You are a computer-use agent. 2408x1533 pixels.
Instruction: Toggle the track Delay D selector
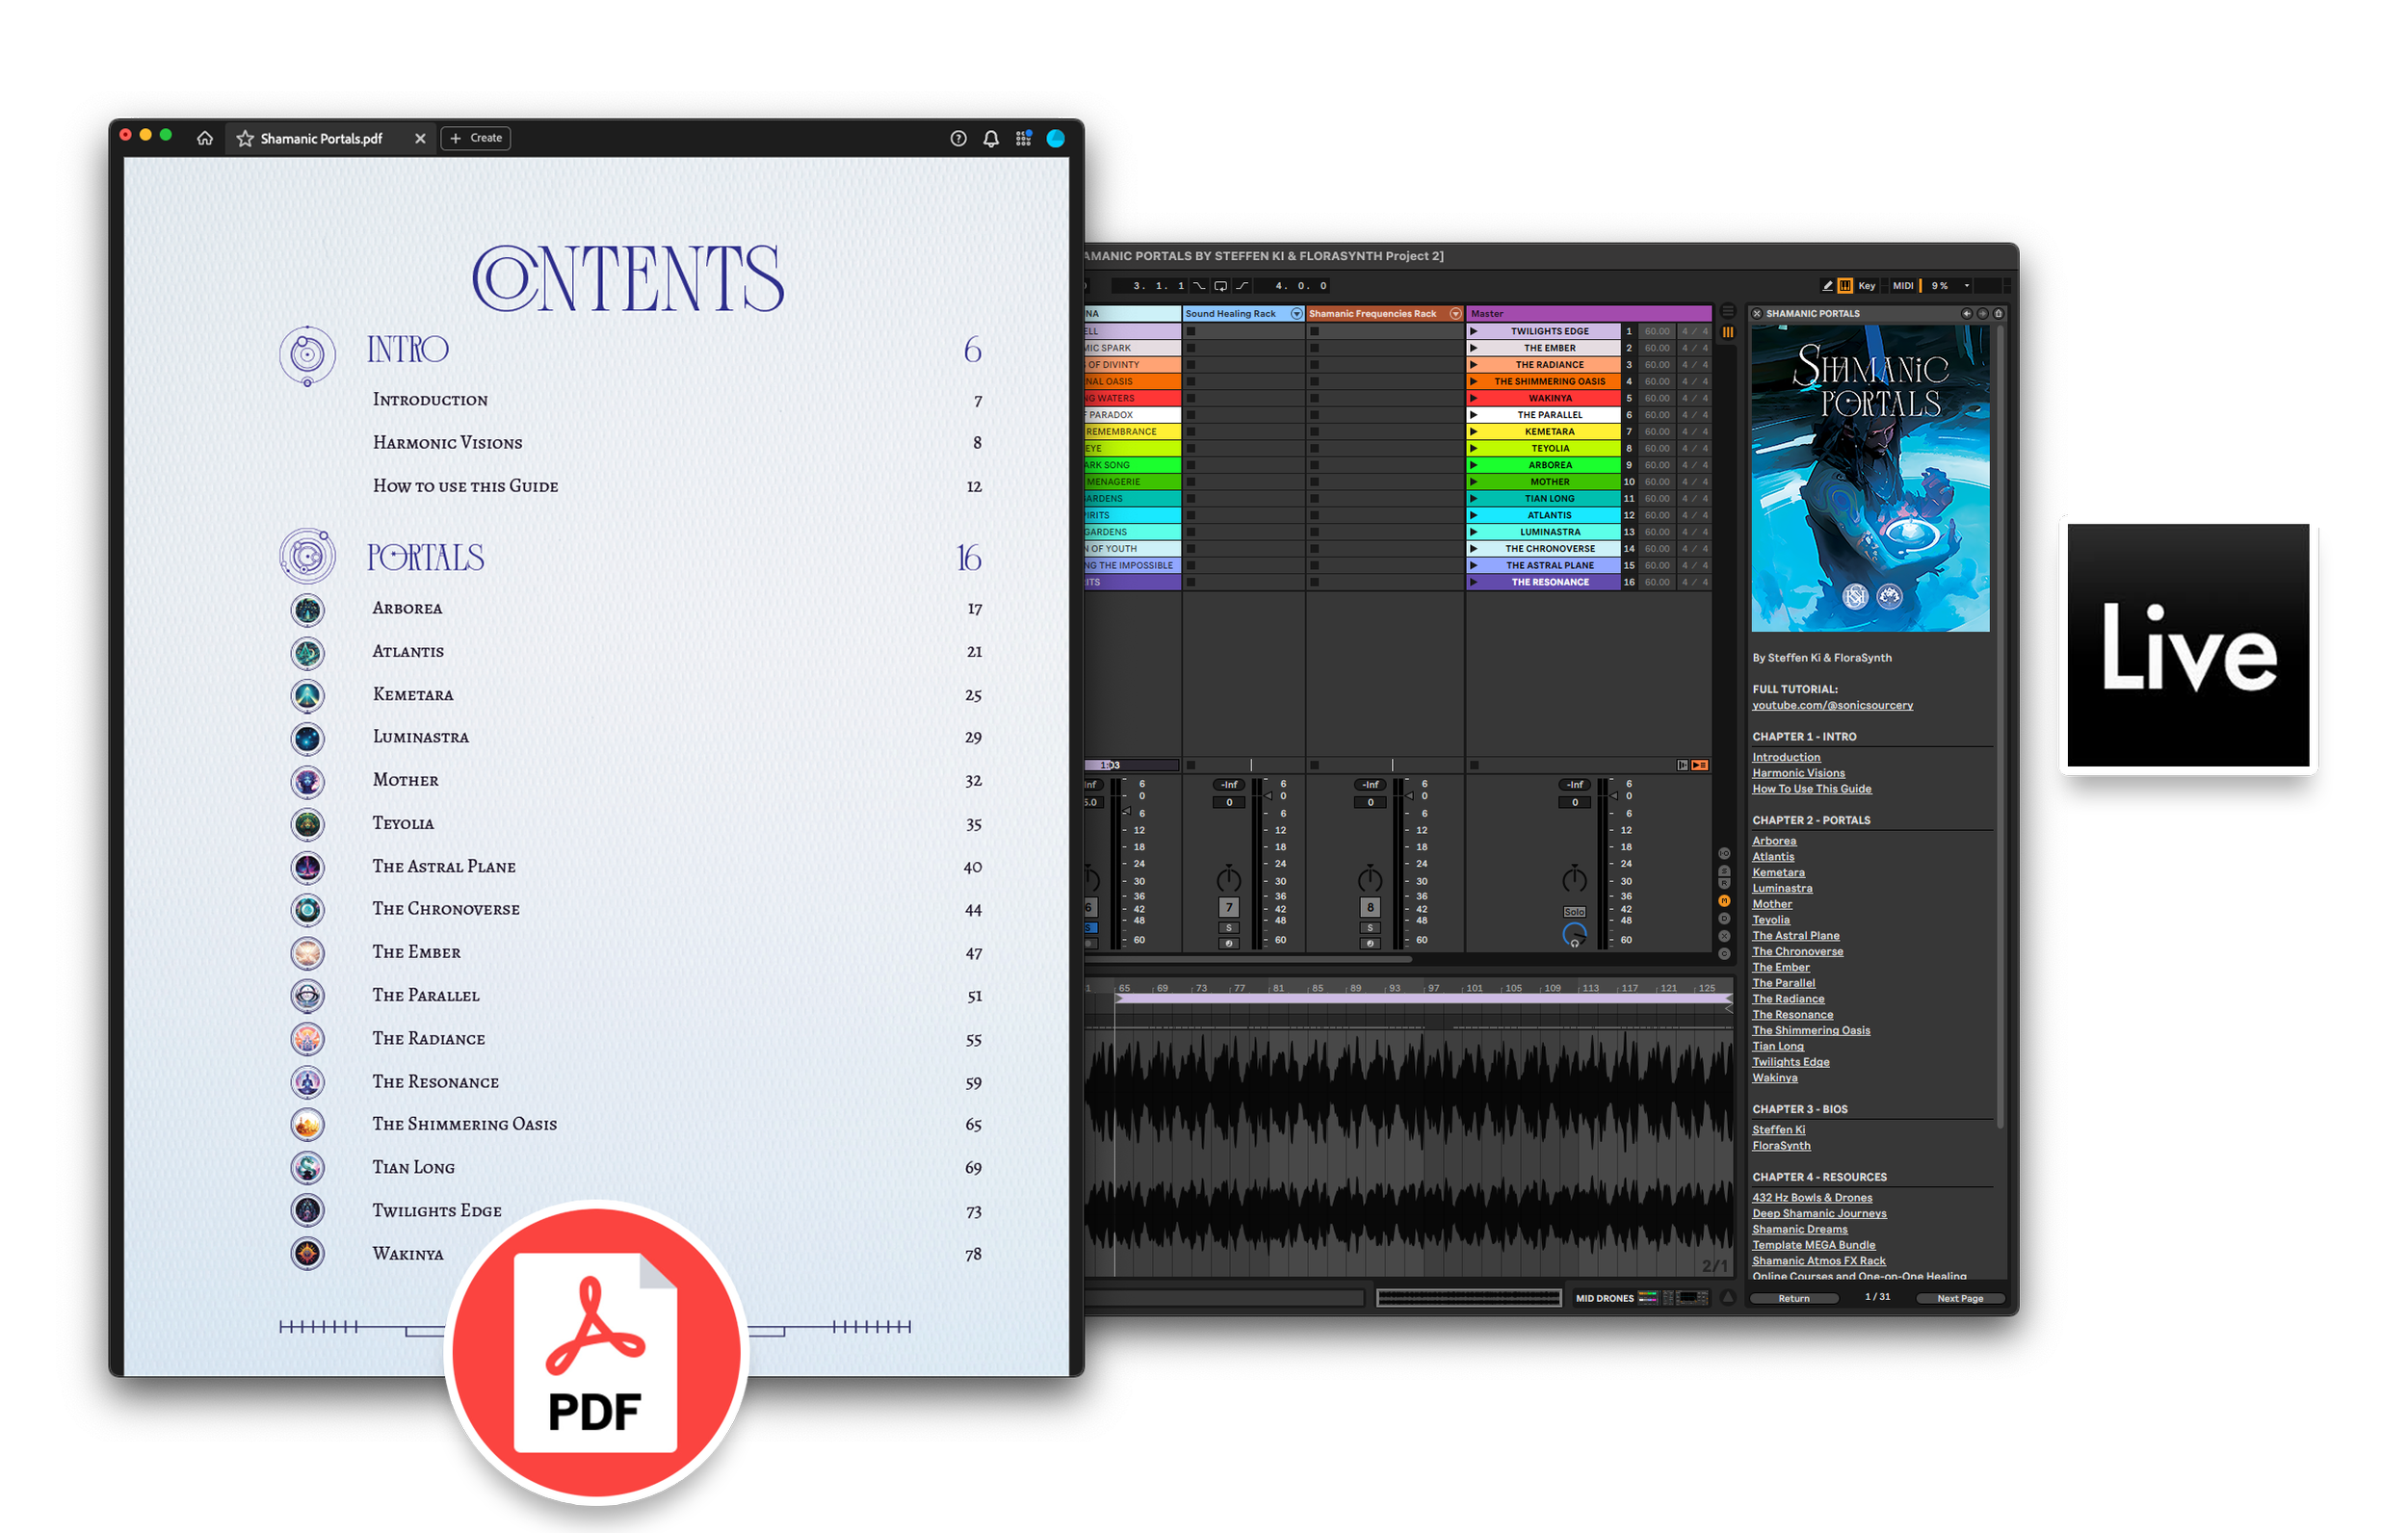pyautogui.click(x=1724, y=919)
